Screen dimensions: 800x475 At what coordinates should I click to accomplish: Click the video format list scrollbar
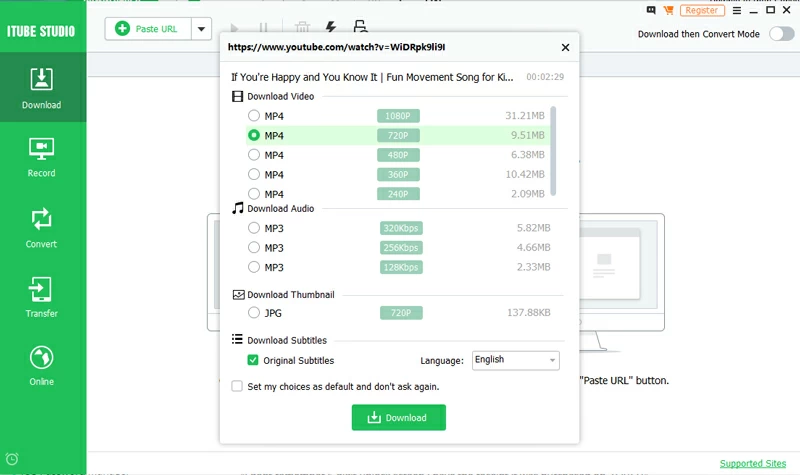point(553,150)
